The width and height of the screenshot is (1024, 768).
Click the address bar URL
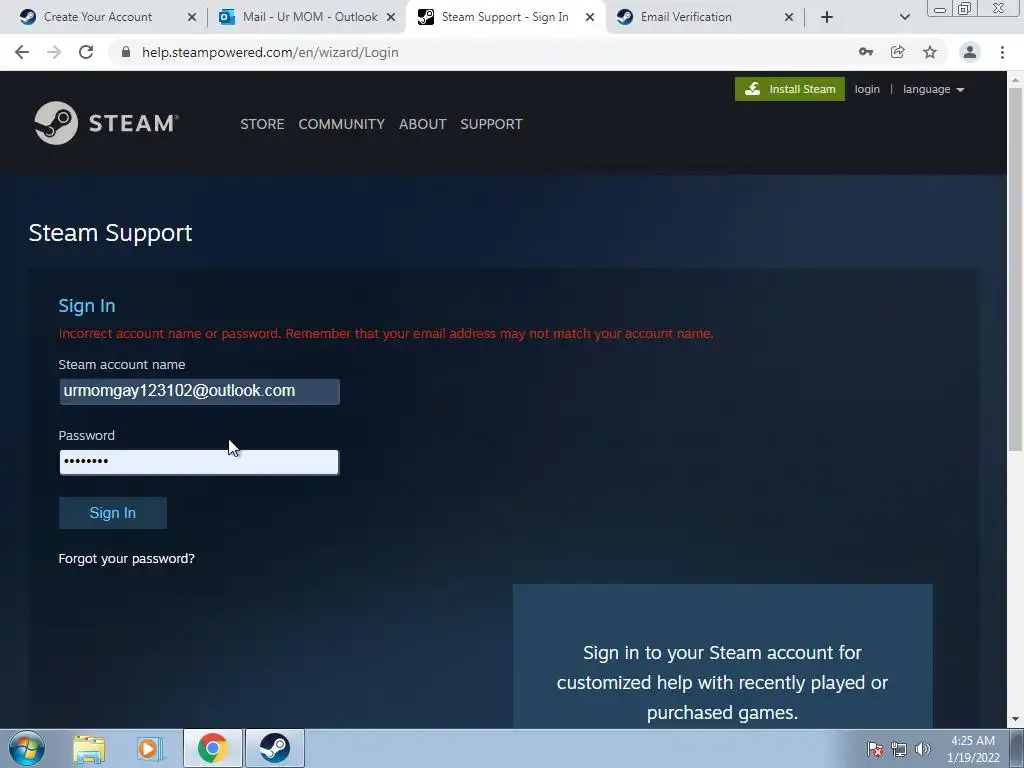click(270, 52)
